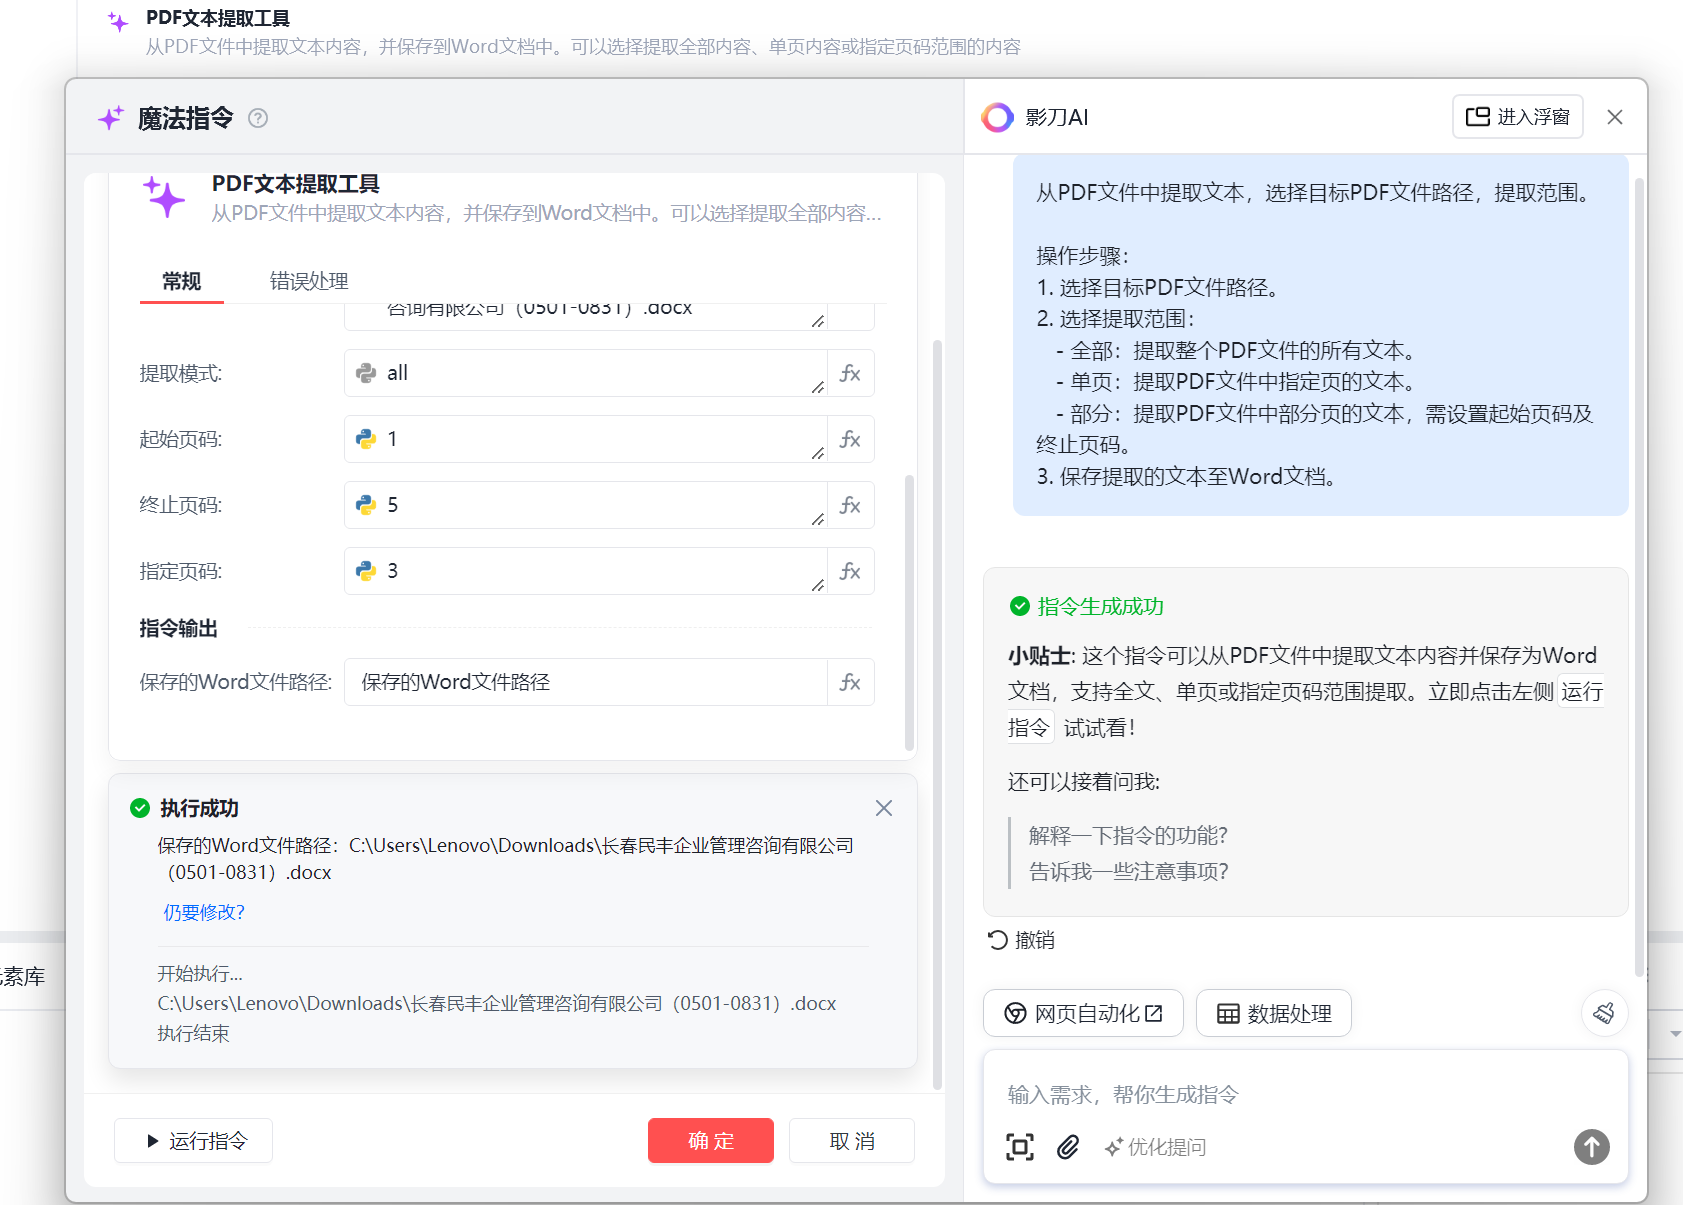Click fx icon for 提取模式 field
The width and height of the screenshot is (1683, 1205).
850,373
